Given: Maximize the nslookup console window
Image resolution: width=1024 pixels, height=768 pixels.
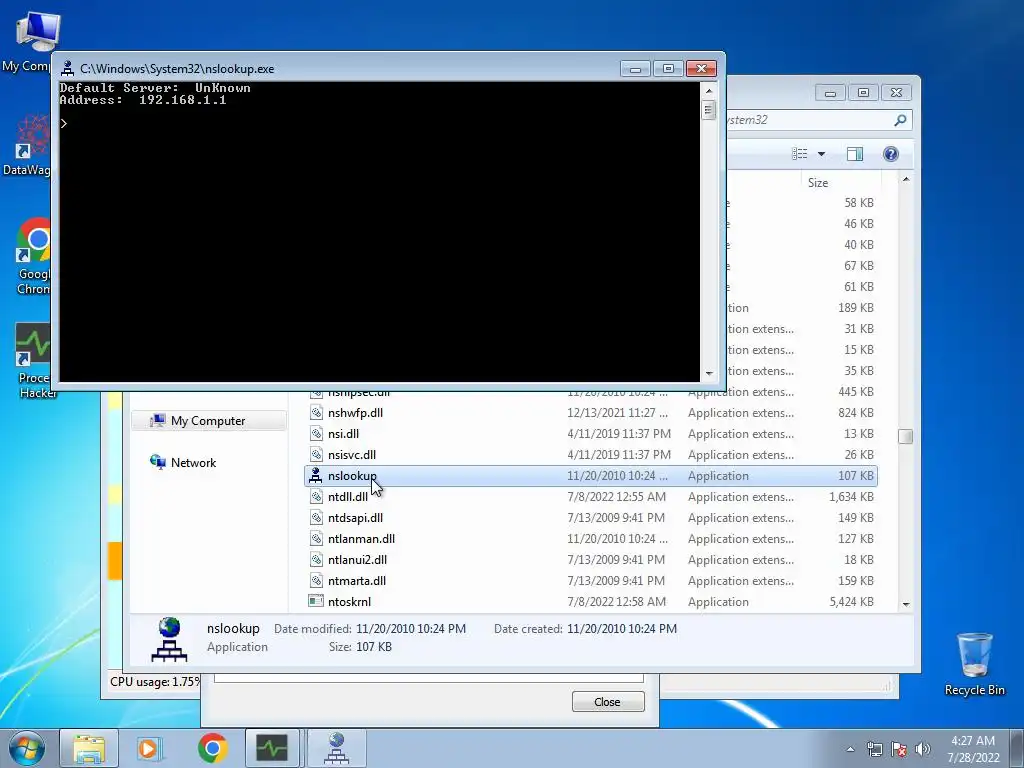Looking at the screenshot, I should (667, 69).
